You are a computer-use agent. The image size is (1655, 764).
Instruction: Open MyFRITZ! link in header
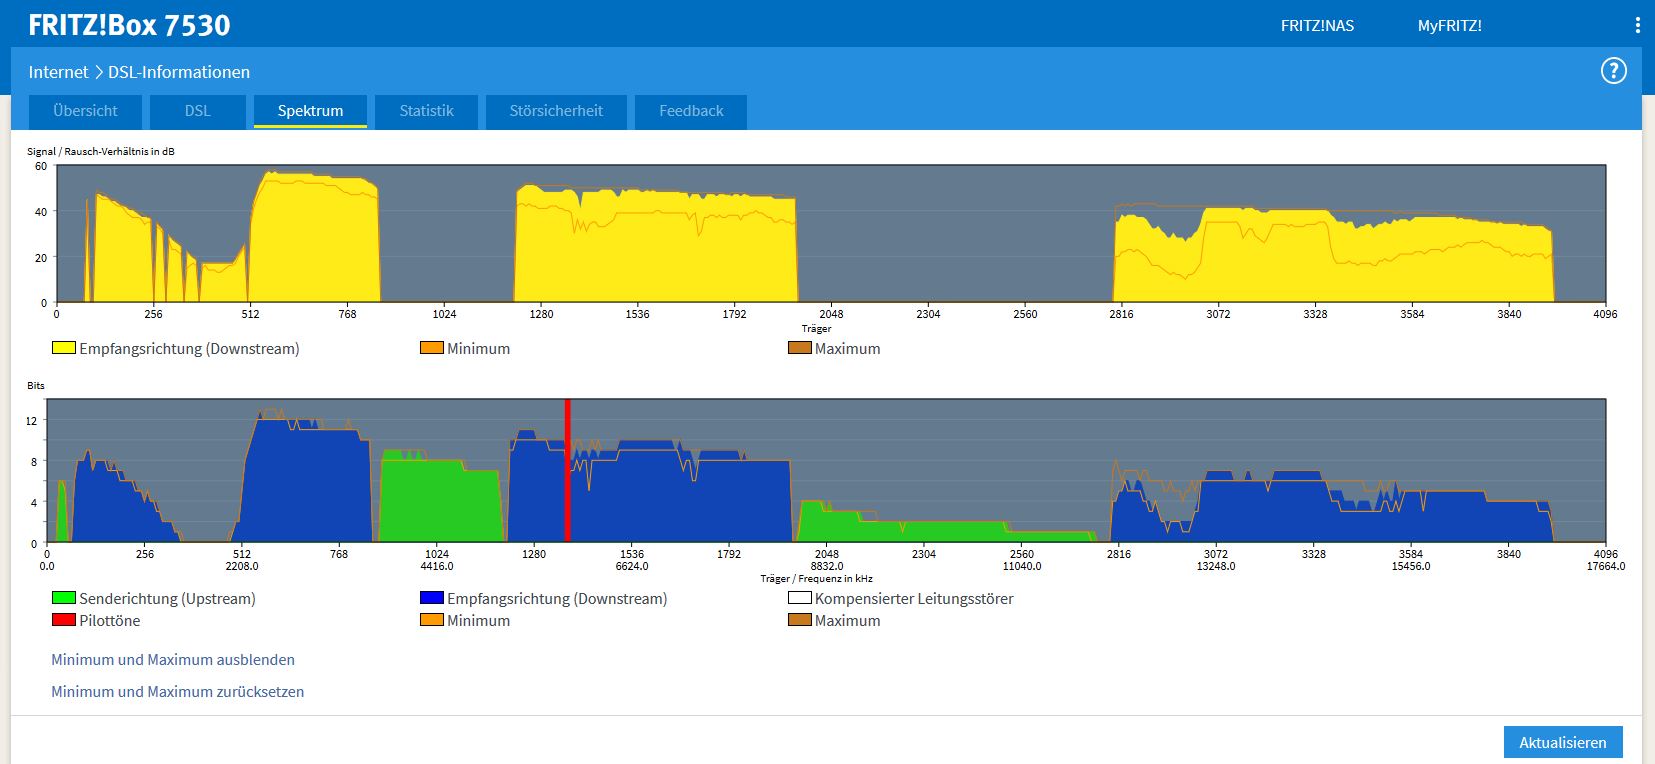[1449, 26]
